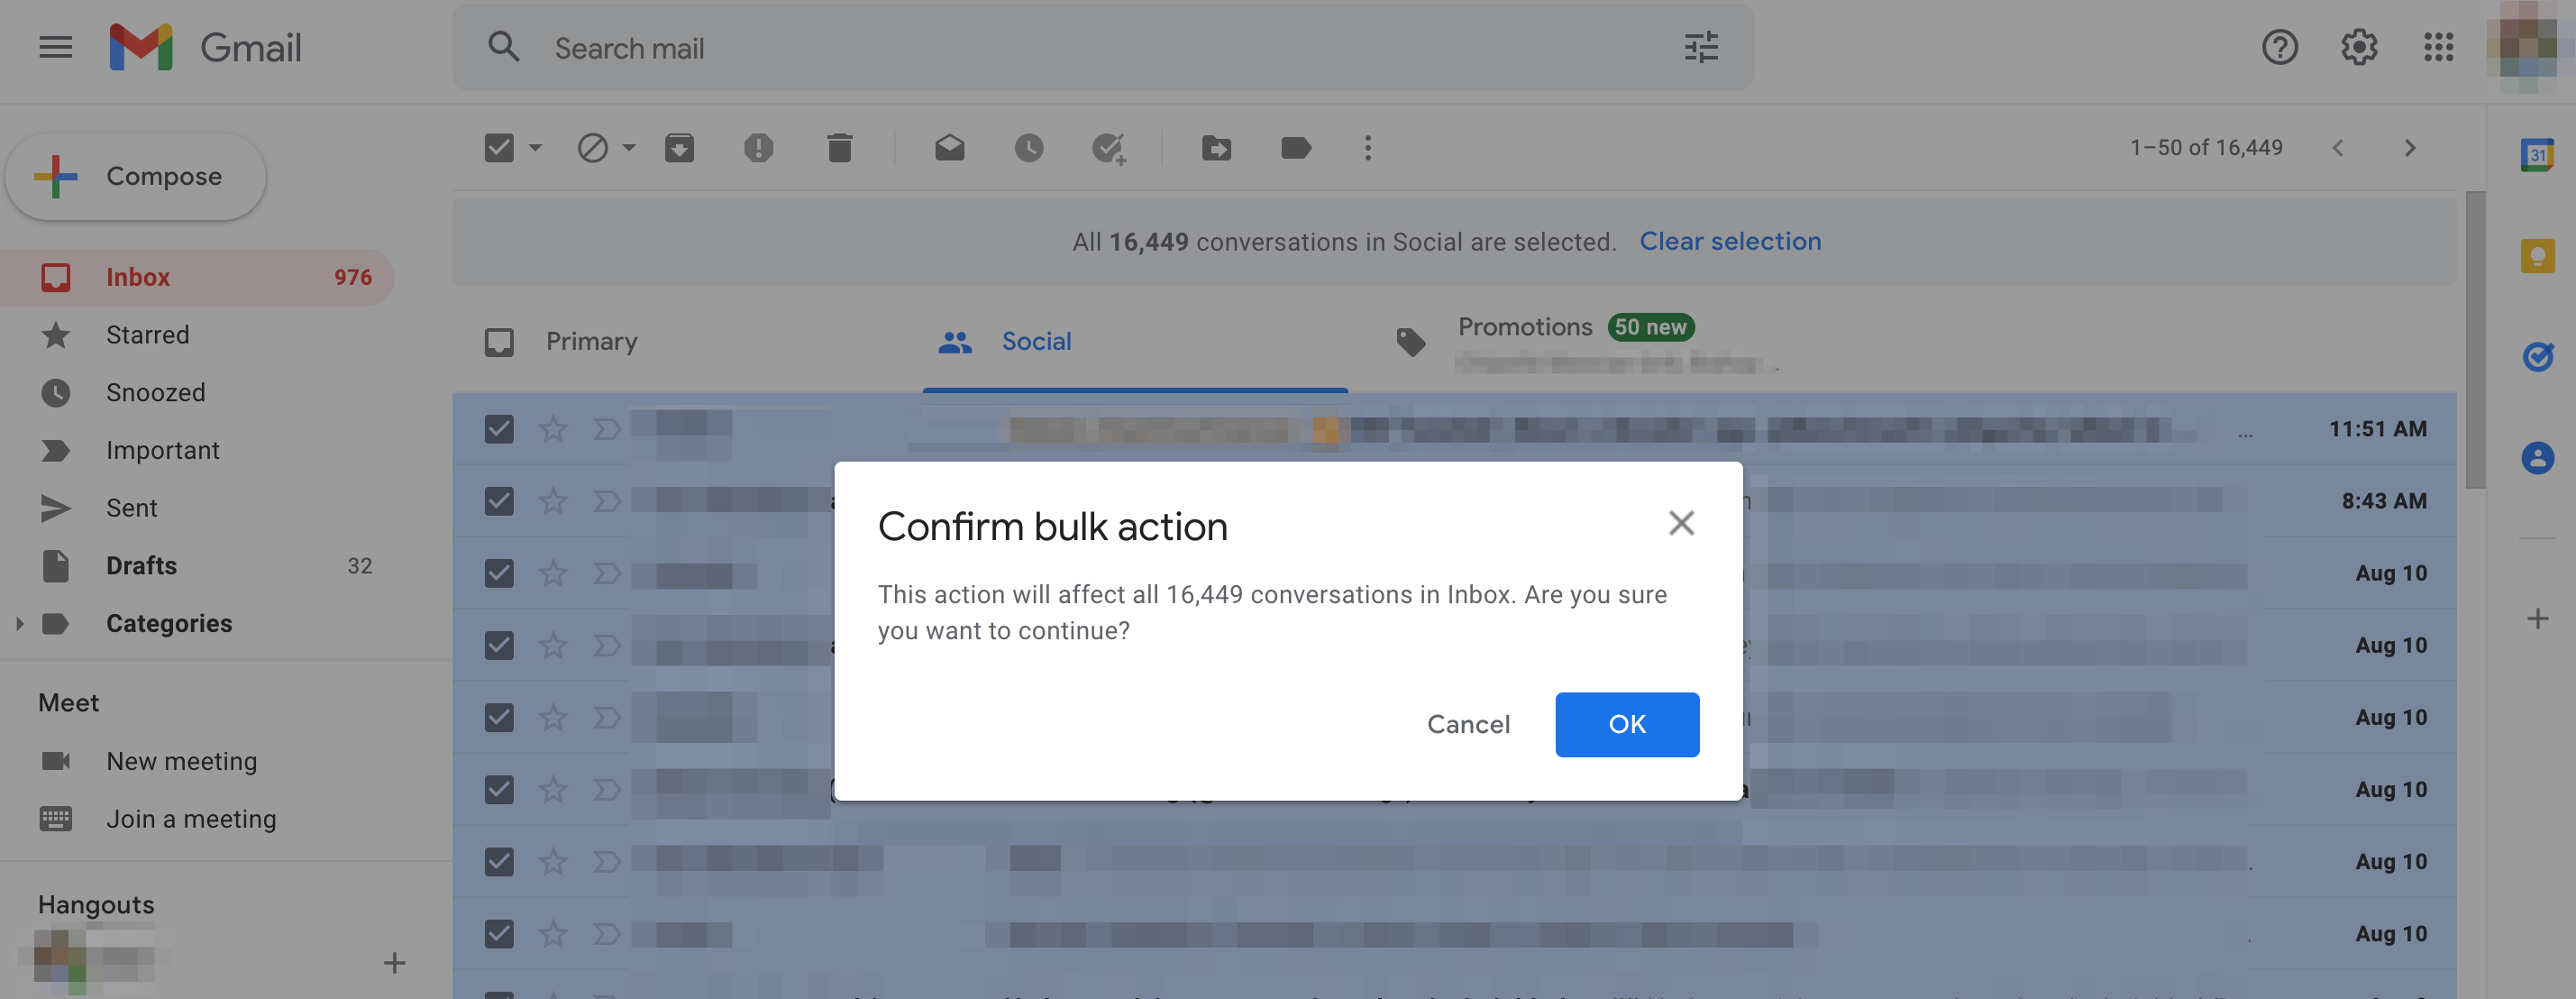The width and height of the screenshot is (2576, 999).
Task: Open advanced search options
Action: pos(1700,47)
